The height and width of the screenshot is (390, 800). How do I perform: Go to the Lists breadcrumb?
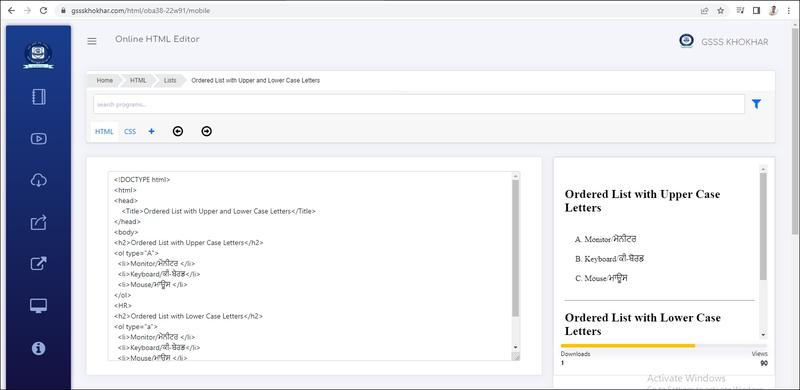(170, 81)
